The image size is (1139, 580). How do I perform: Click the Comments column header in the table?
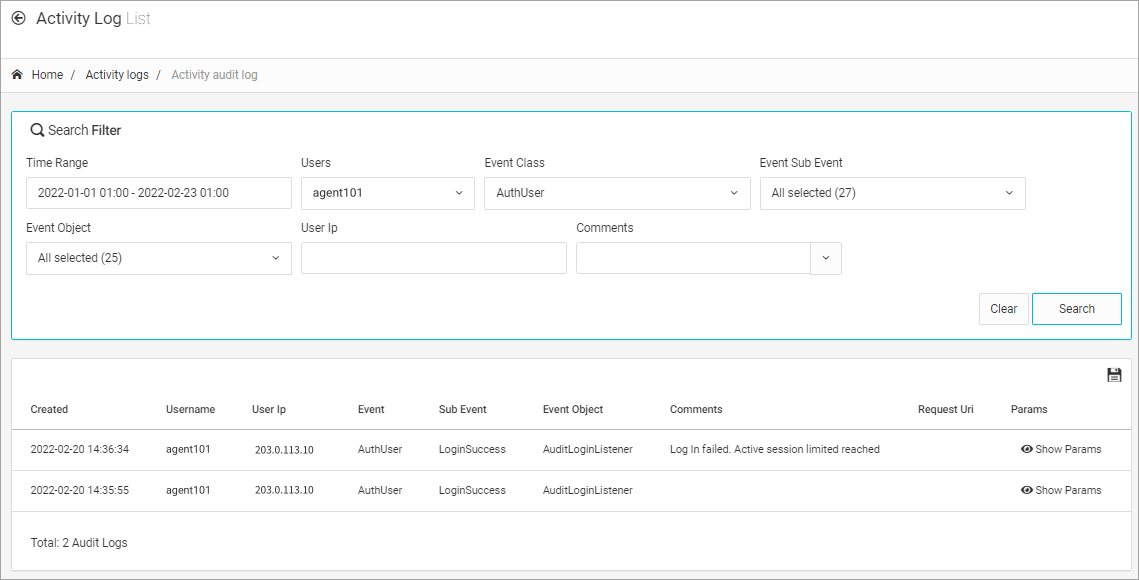[696, 409]
